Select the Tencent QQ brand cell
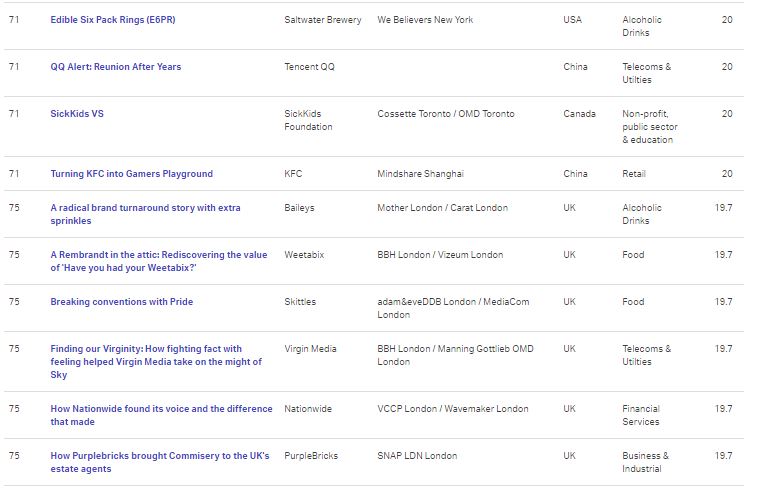Screen dimensions: 766x488 tap(310, 66)
